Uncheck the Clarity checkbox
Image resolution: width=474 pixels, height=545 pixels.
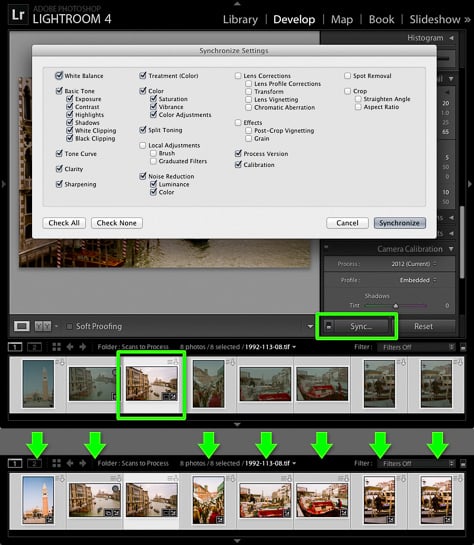click(x=59, y=169)
